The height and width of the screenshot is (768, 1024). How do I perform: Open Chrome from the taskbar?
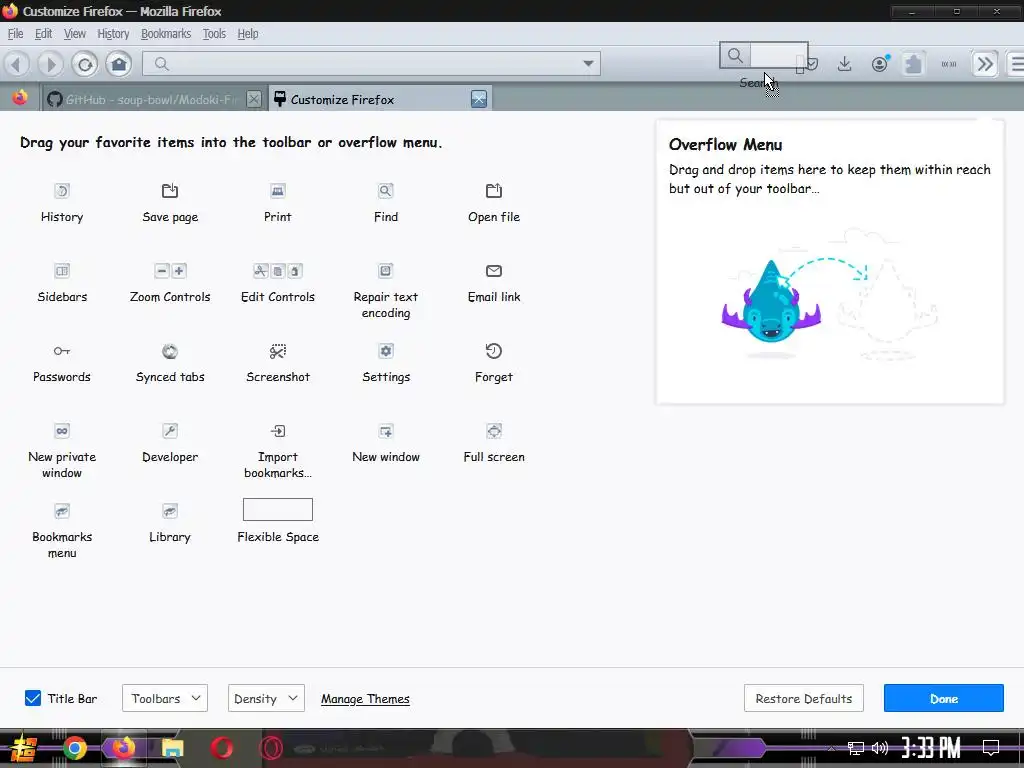pyautogui.click(x=74, y=748)
